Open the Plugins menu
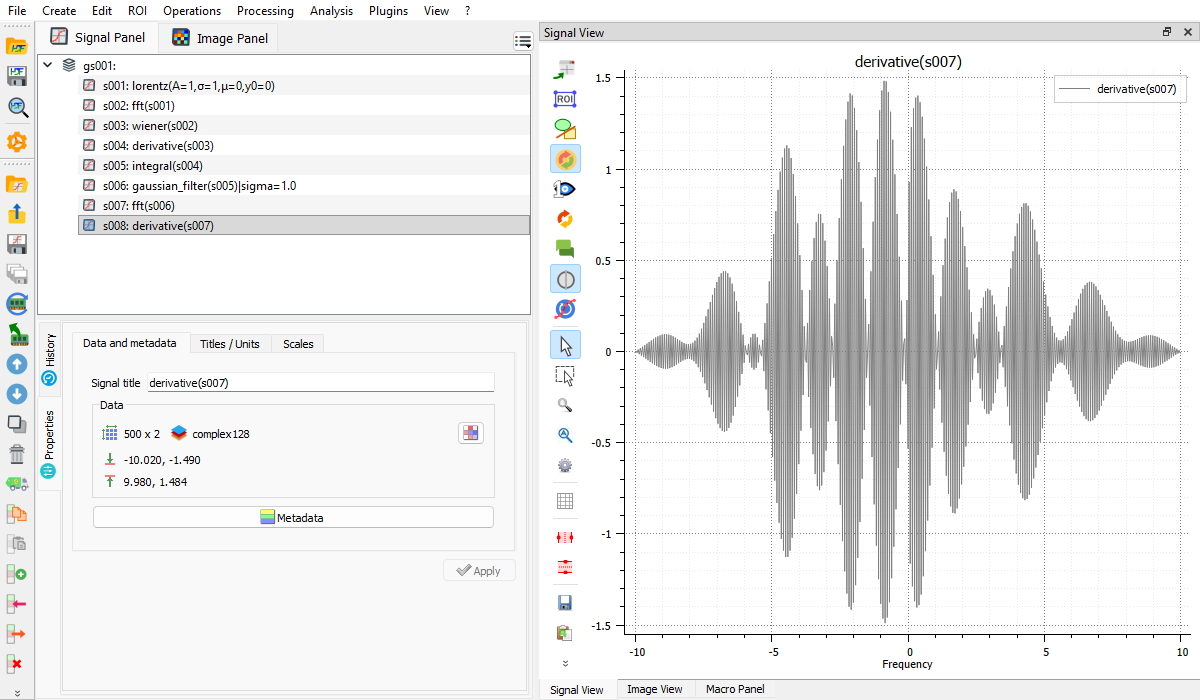 tap(388, 11)
